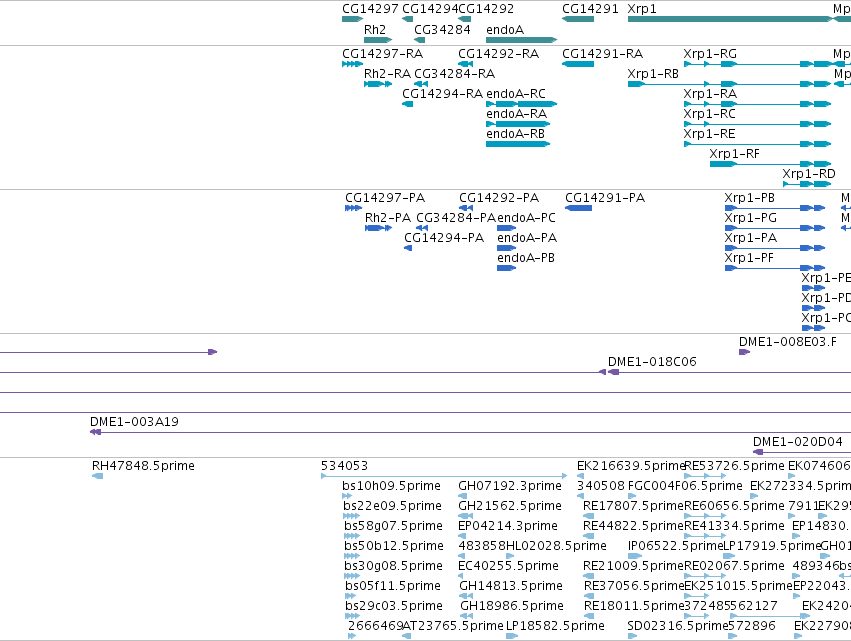Click EST GH07192.3prime
This screenshot has width=851, height=641.
coord(462,496)
